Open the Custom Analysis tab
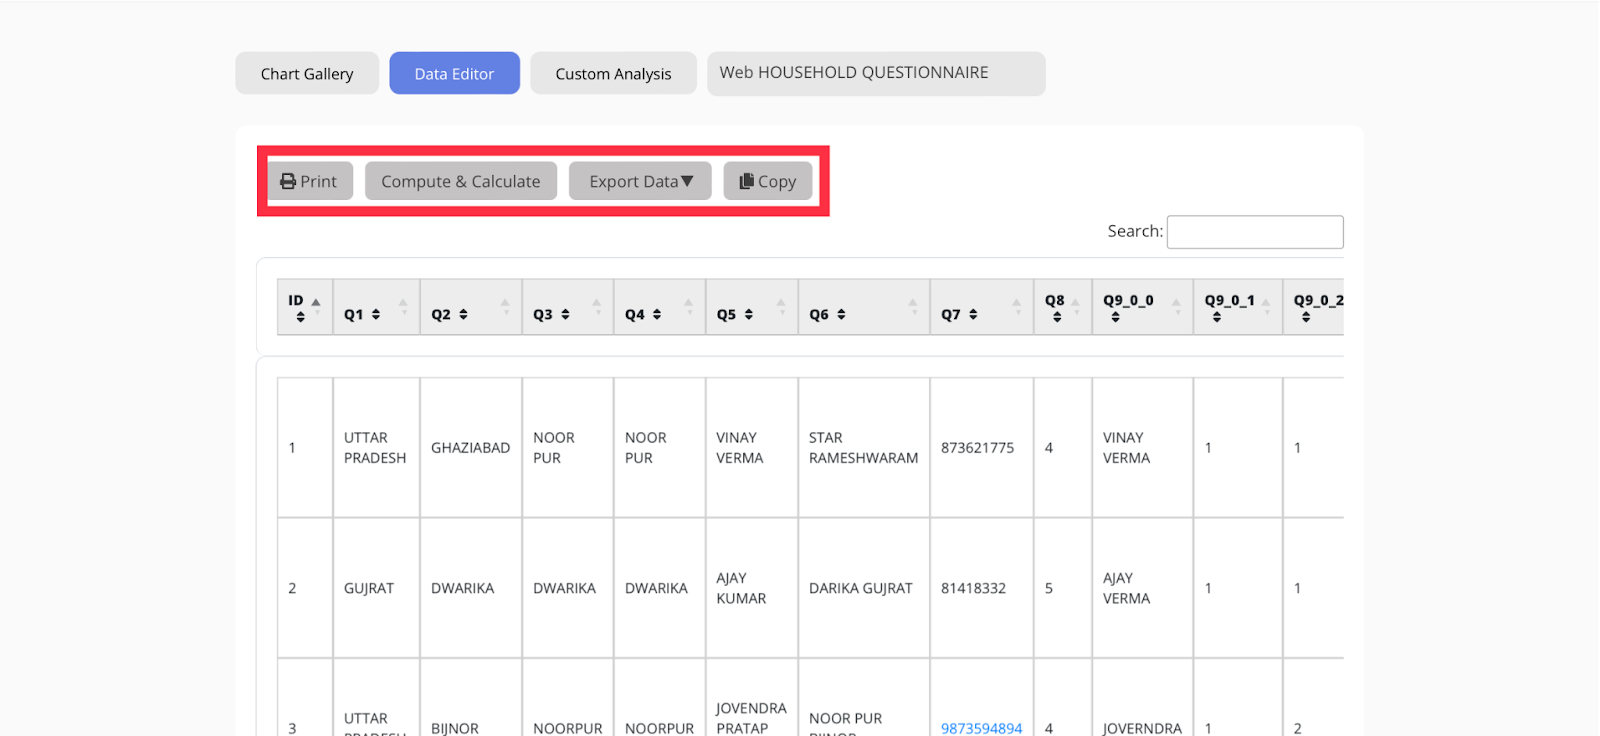The height and width of the screenshot is (736, 1600). coord(613,74)
